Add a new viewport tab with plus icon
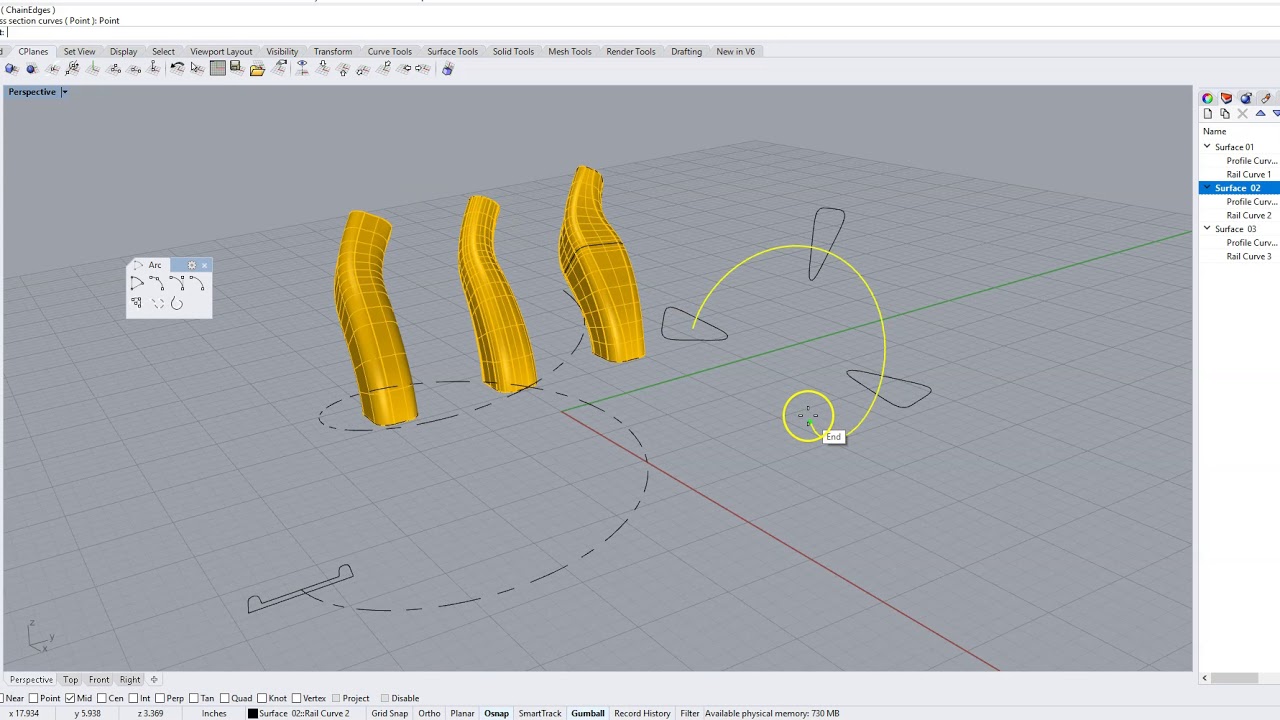 point(154,680)
